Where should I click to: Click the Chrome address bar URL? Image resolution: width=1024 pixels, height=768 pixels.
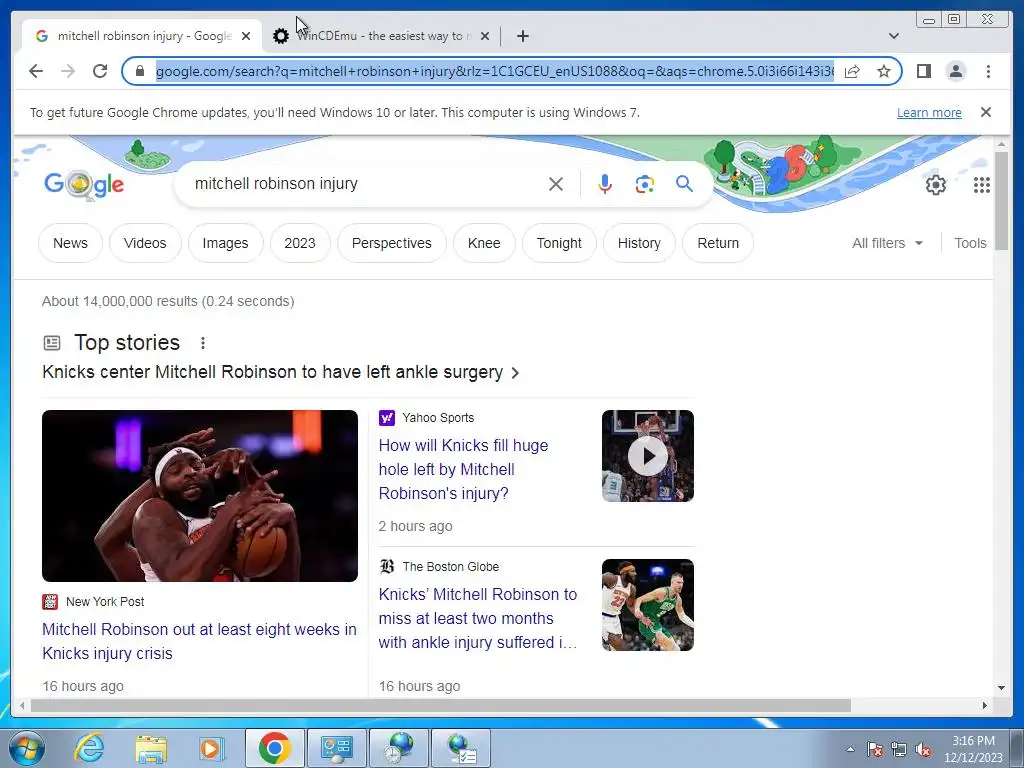[494, 71]
